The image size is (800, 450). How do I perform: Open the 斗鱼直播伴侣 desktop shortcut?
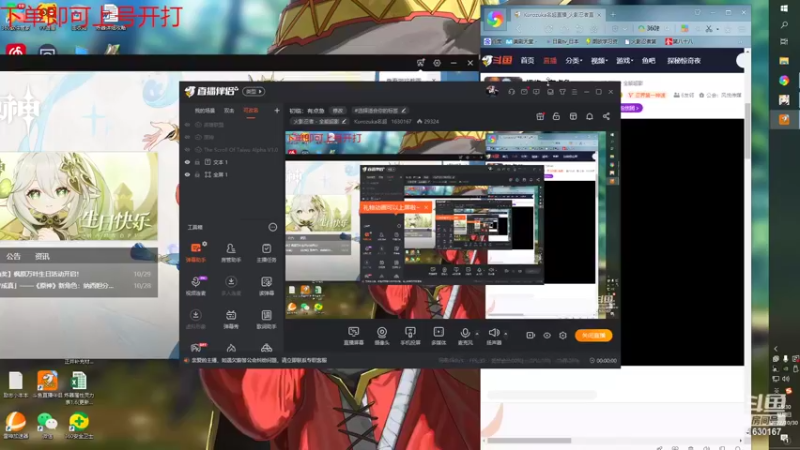47,384
